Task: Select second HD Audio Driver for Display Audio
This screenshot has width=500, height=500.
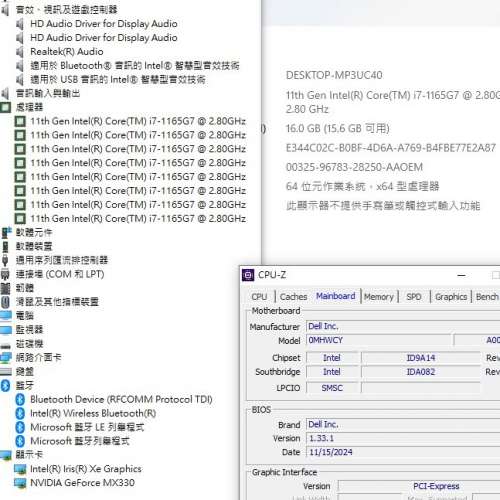Action: tap(104, 38)
